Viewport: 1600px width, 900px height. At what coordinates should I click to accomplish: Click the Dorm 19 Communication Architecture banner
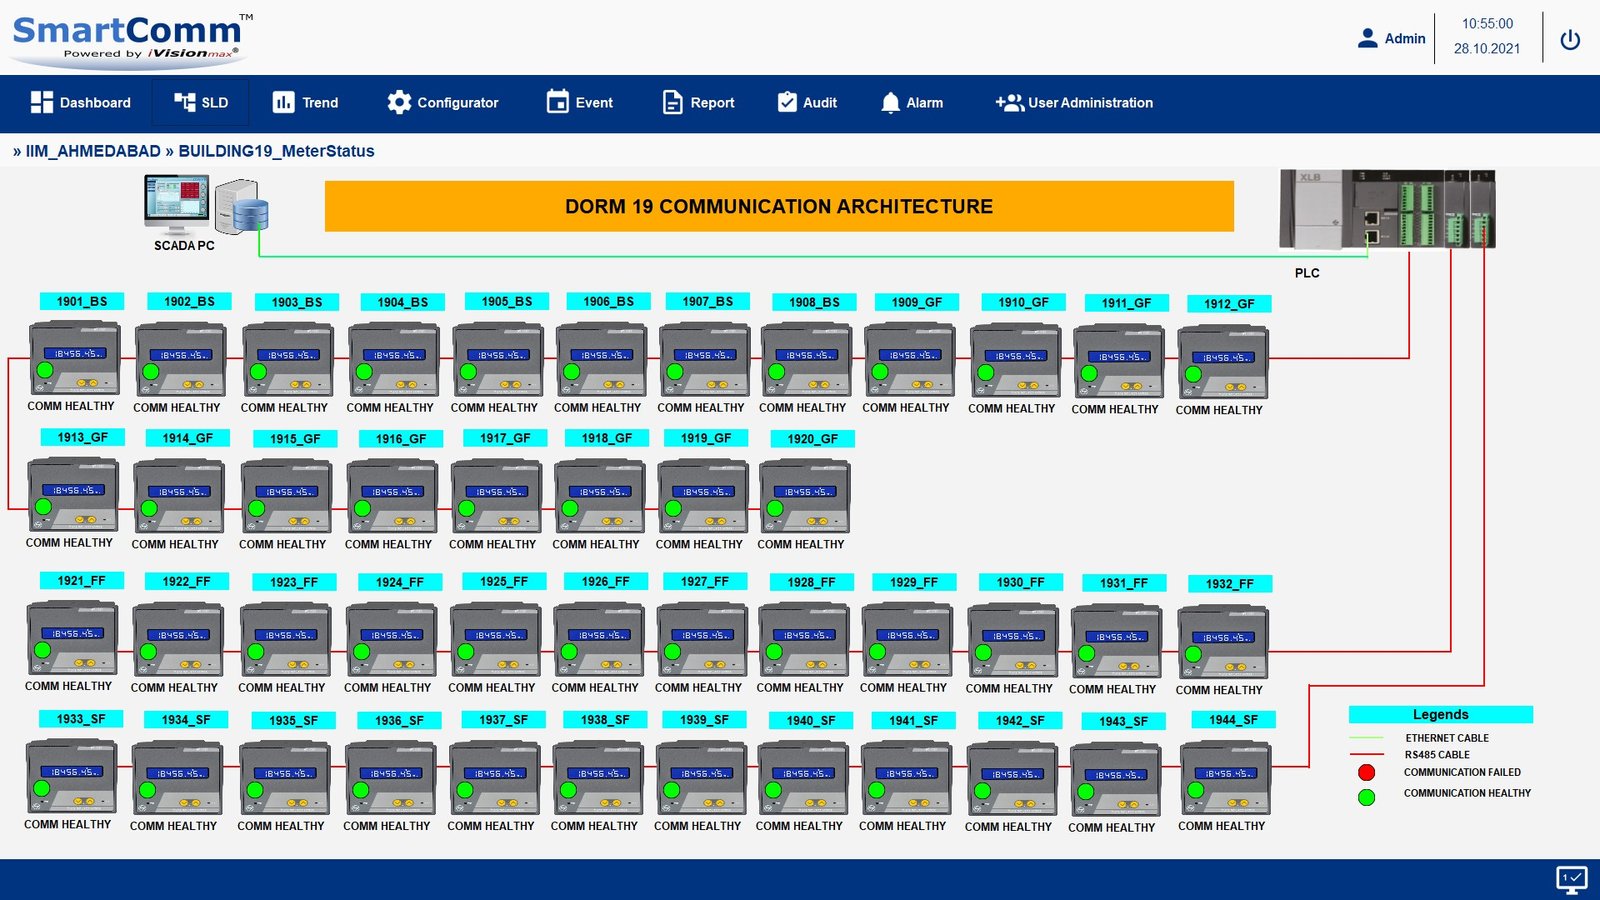779,206
